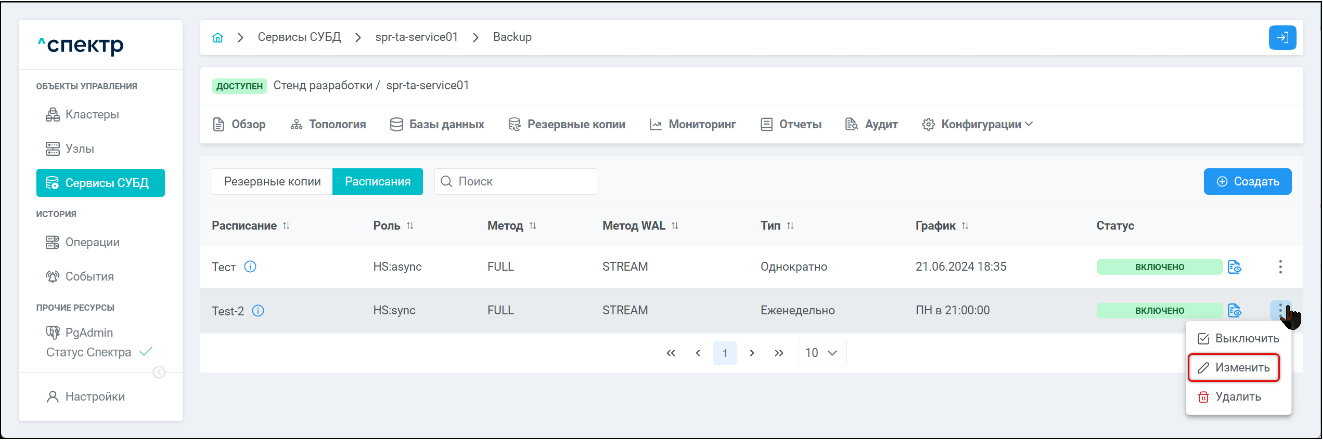This screenshot has width=1323, height=440.
Task: Open info icon next to Тест schedule
Action: [251, 267]
